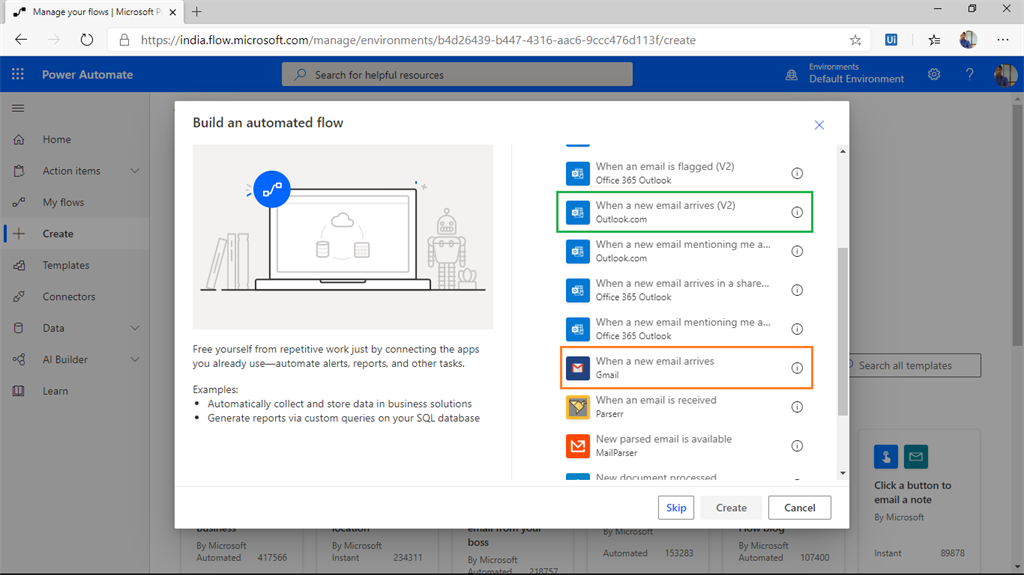This screenshot has height=575, width=1024.
Task: Select Outlook.com new email mentioning me trigger
Action: [686, 251]
